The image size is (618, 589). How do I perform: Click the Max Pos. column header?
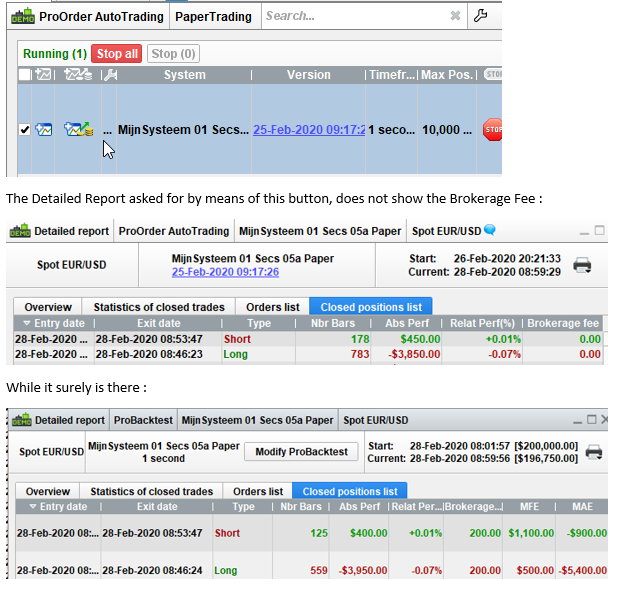[447, 75]
